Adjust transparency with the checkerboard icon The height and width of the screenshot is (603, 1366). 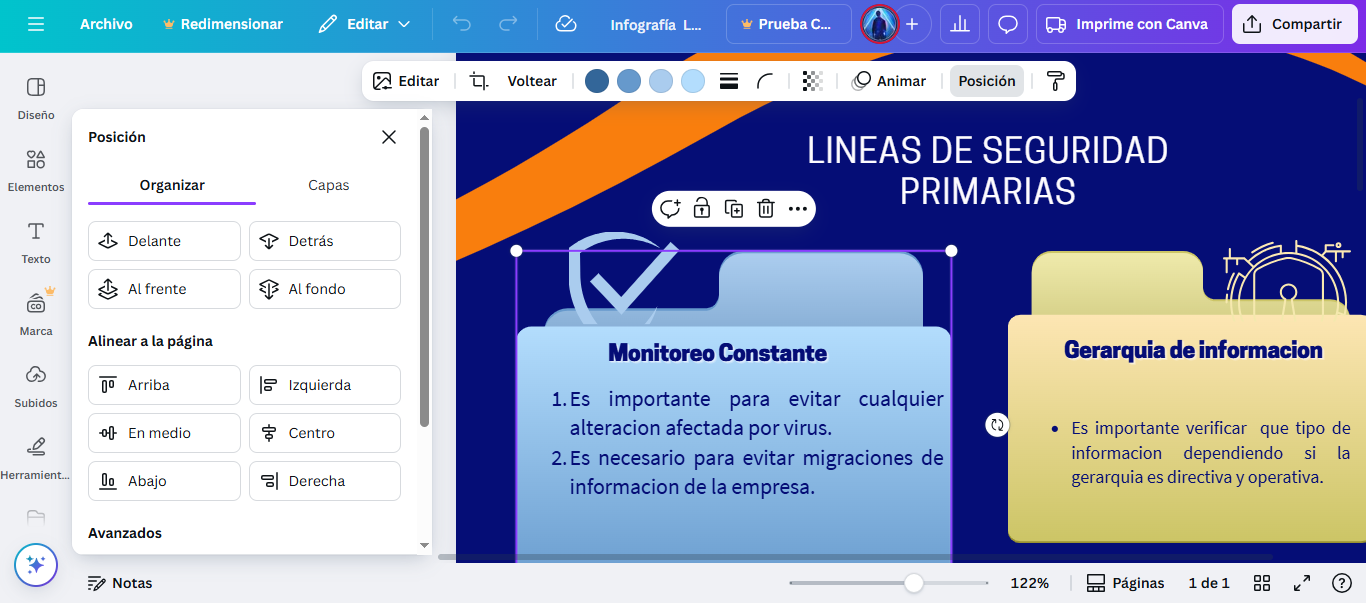pyautogui.click(x=812, y=81)
